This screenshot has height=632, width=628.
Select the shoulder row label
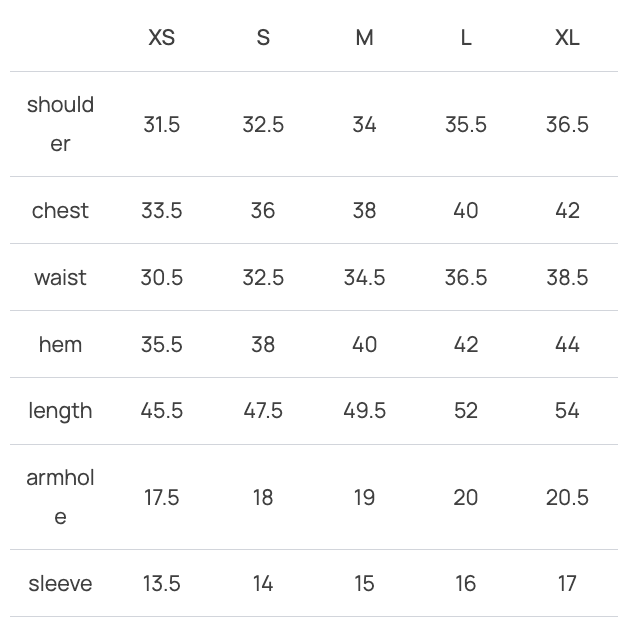(60, 124)
